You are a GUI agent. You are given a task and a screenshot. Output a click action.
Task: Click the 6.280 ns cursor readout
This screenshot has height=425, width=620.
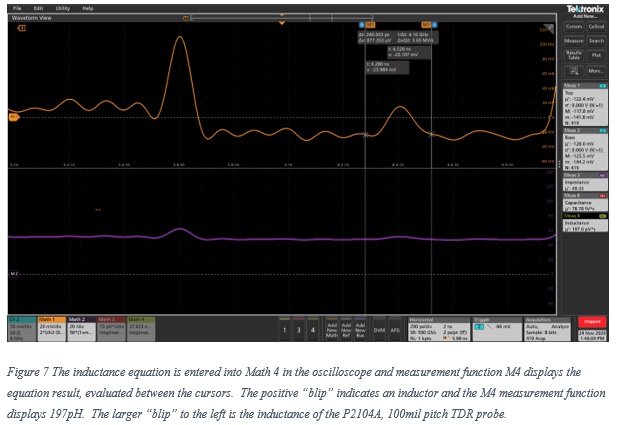tap(387, 67)
